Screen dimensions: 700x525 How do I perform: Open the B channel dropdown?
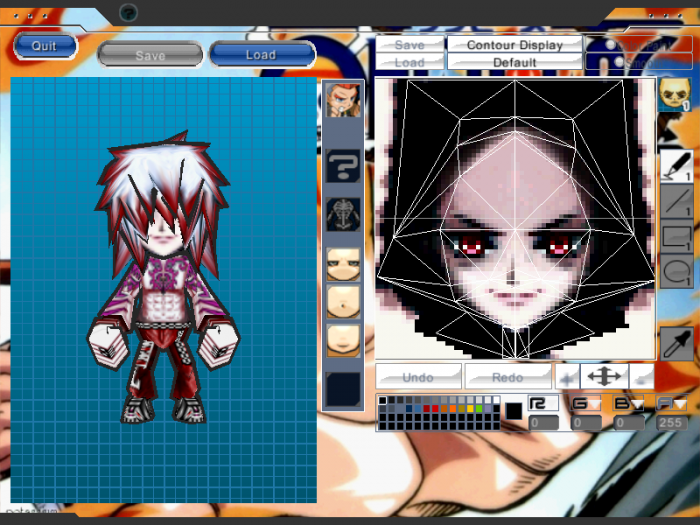point(629,403)
